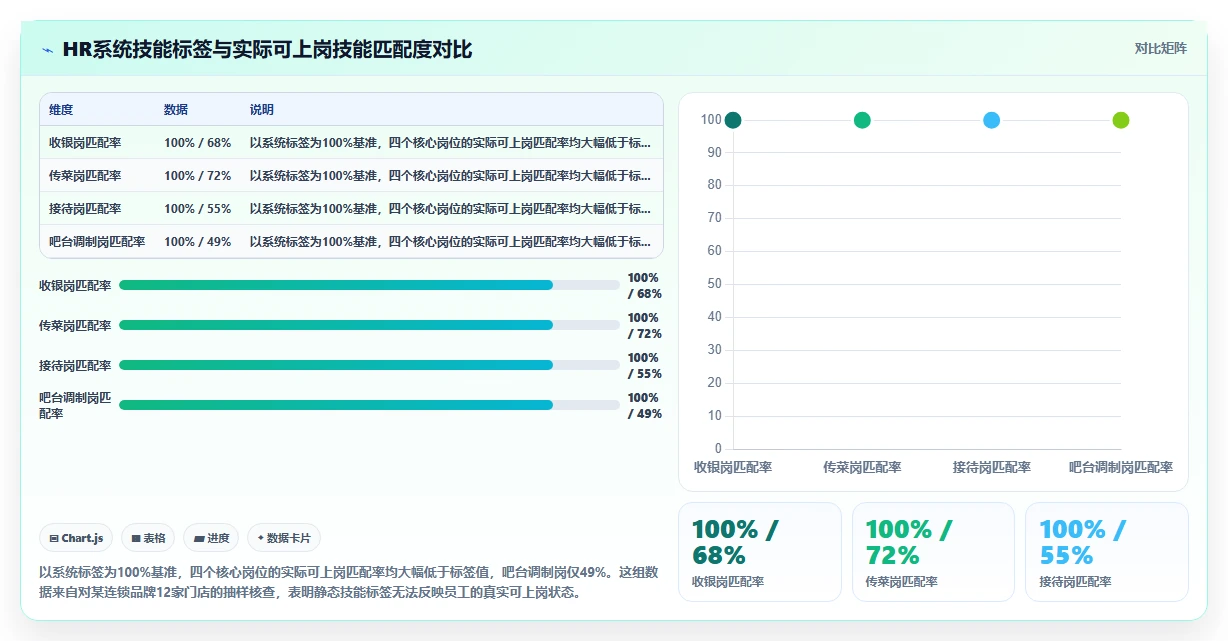
Task: Click the 100% / 49% progress bar value
Action: click(644, 405)
